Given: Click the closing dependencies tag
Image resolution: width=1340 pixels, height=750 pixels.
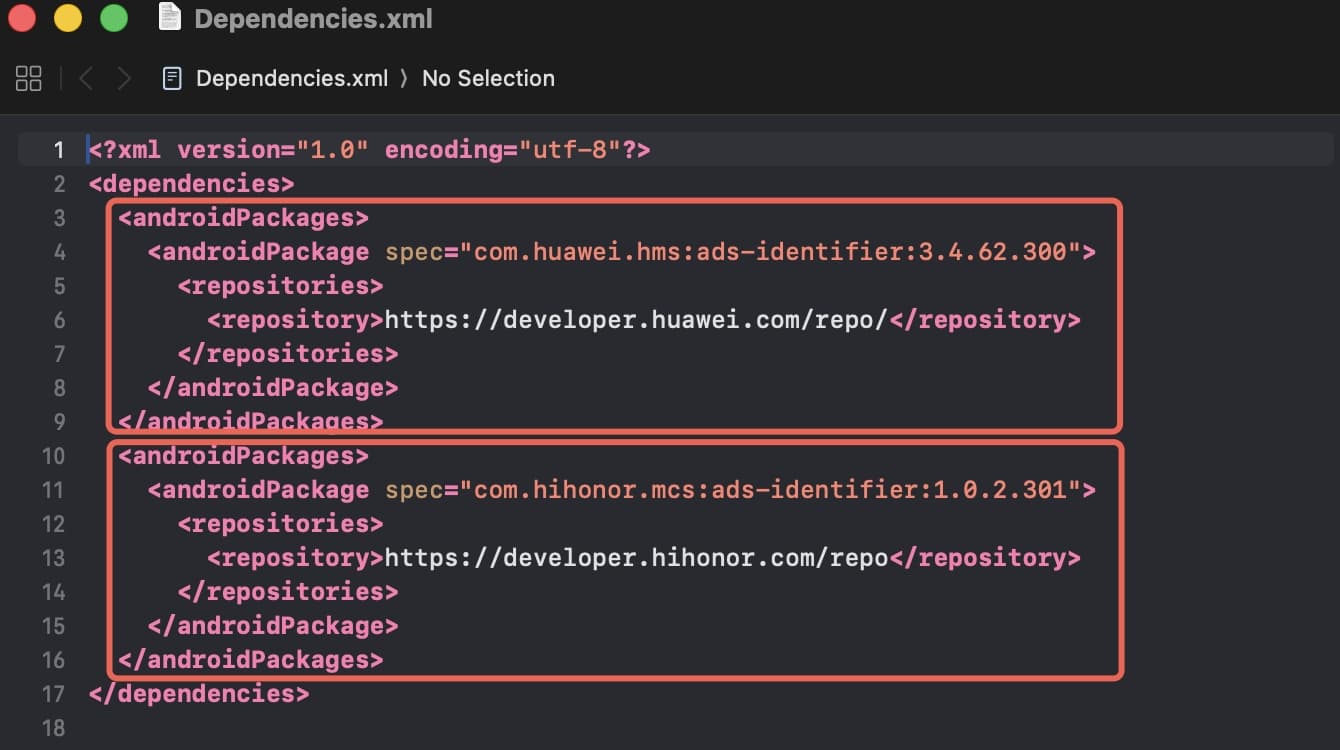Looking at the screenshot, I should click(x=199, y=694).
